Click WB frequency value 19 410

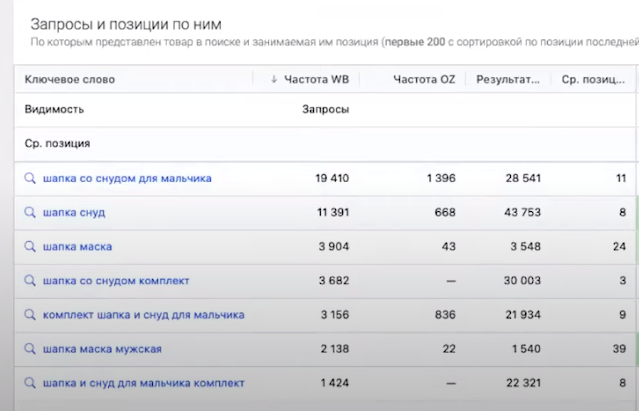pyautogui.click(x=332, y=178)
